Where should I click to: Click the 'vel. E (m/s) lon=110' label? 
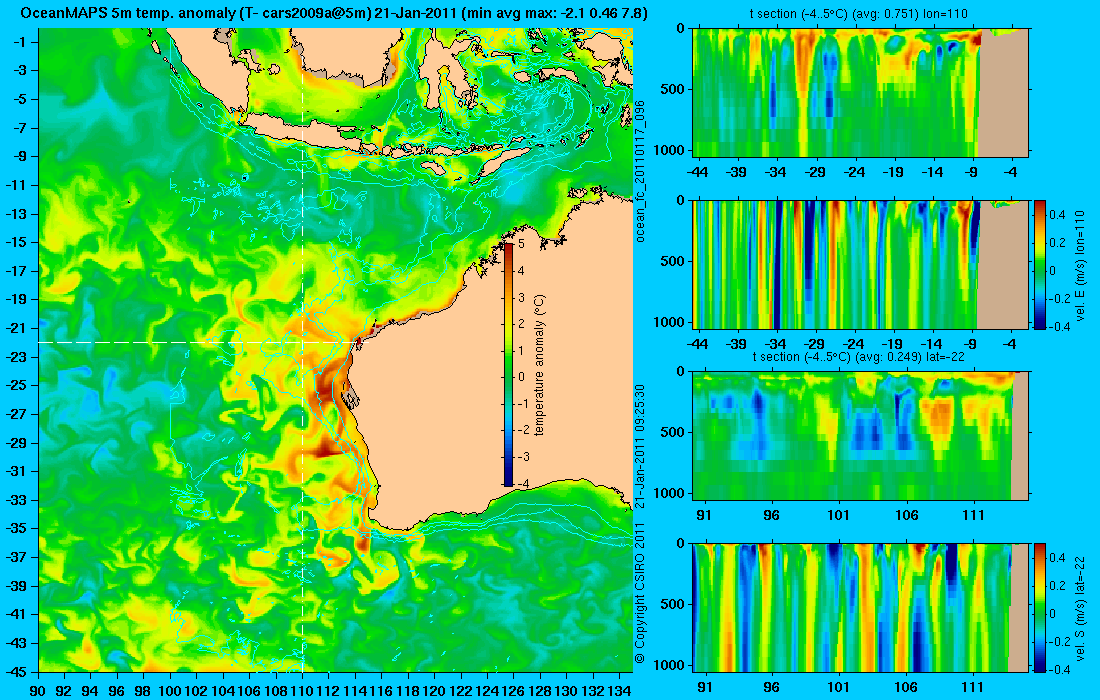pos(1080,267)
